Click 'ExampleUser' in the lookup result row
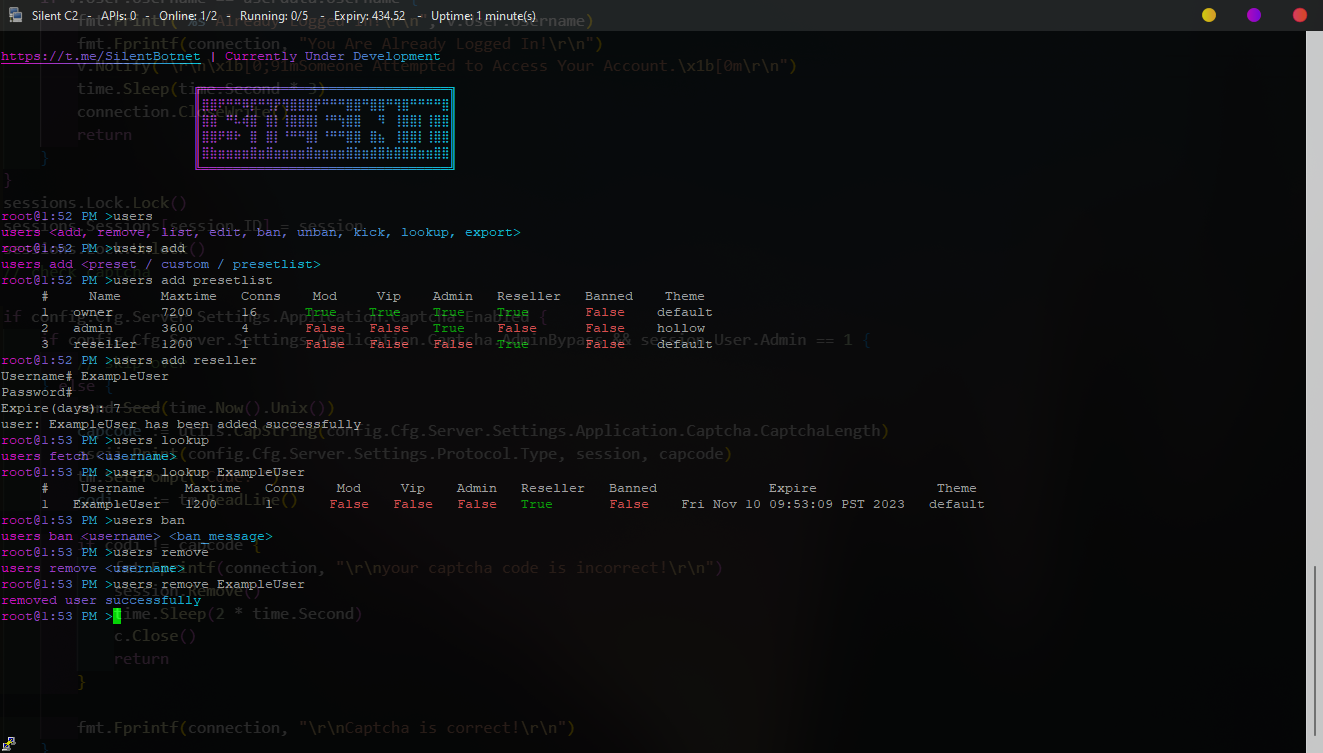1323x753 pixels. tap(117, 504)
